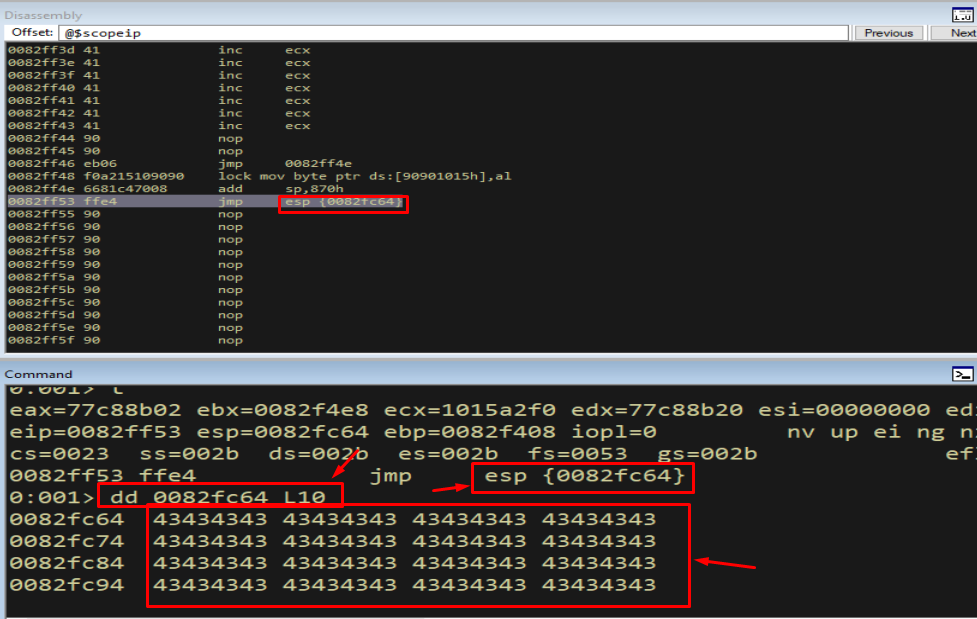
Task: Click the line 0082ff46 jmp 0082ff4e
Action: pos(179,163)
